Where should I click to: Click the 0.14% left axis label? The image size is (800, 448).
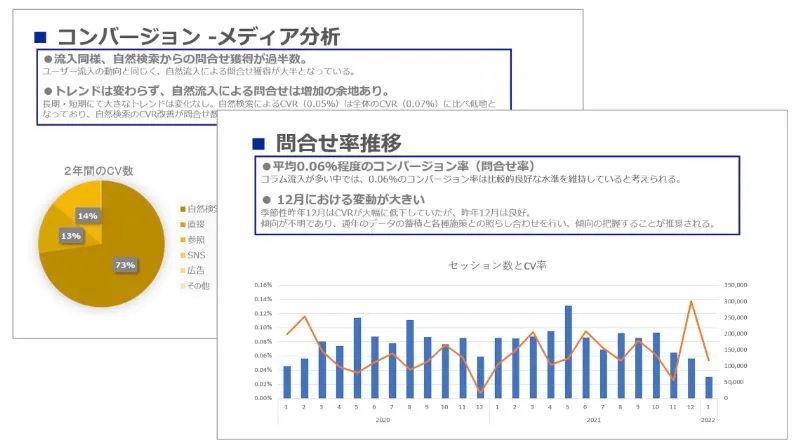point(263,299)
